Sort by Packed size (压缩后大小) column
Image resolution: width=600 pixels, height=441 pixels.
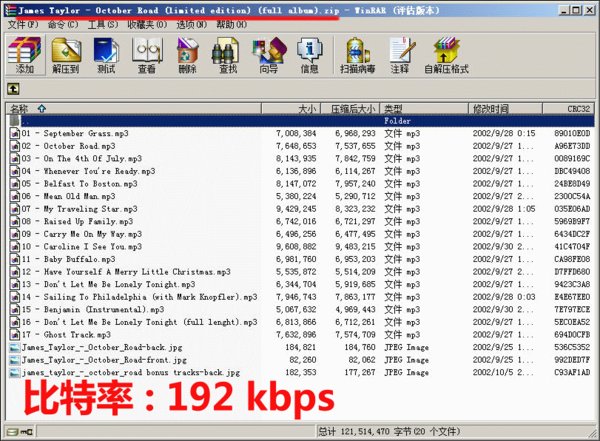click(x=350, y=109)
